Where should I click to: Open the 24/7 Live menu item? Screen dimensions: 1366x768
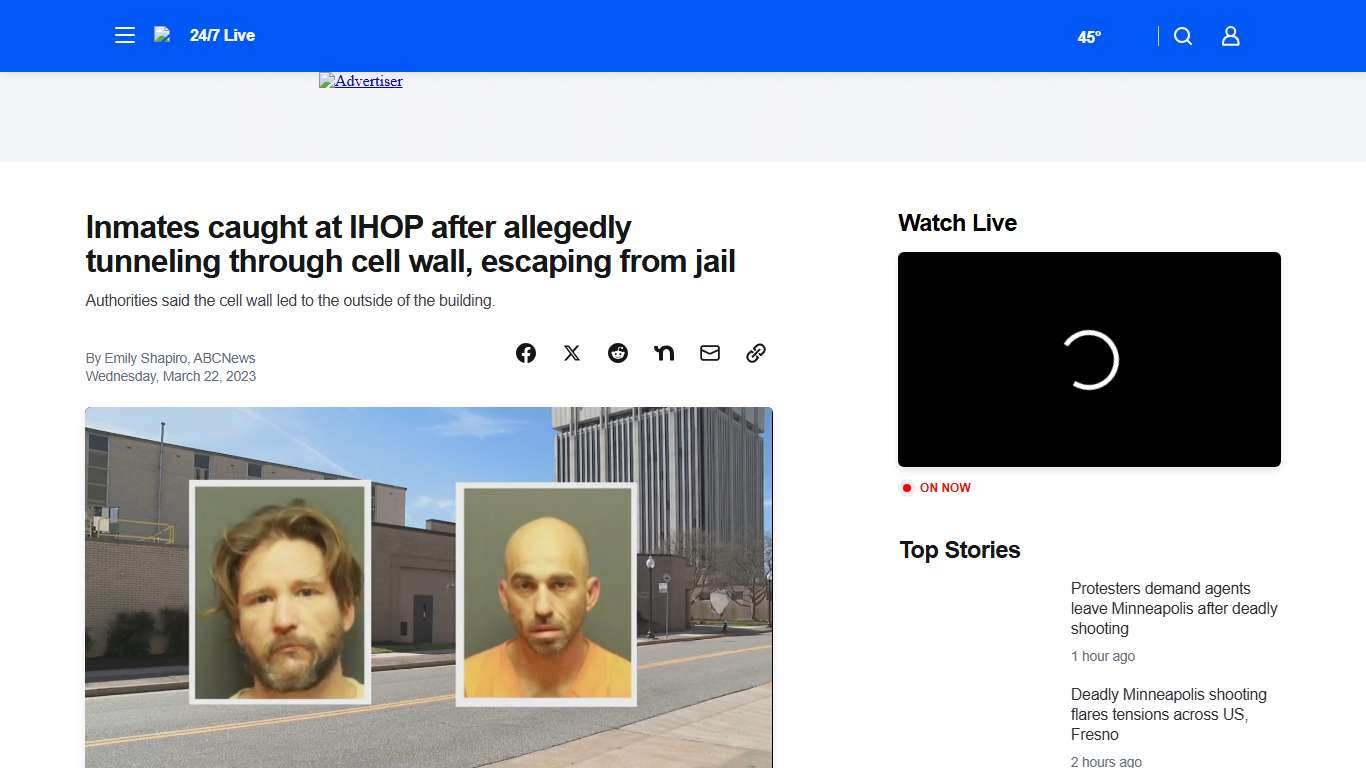[222, 35]
